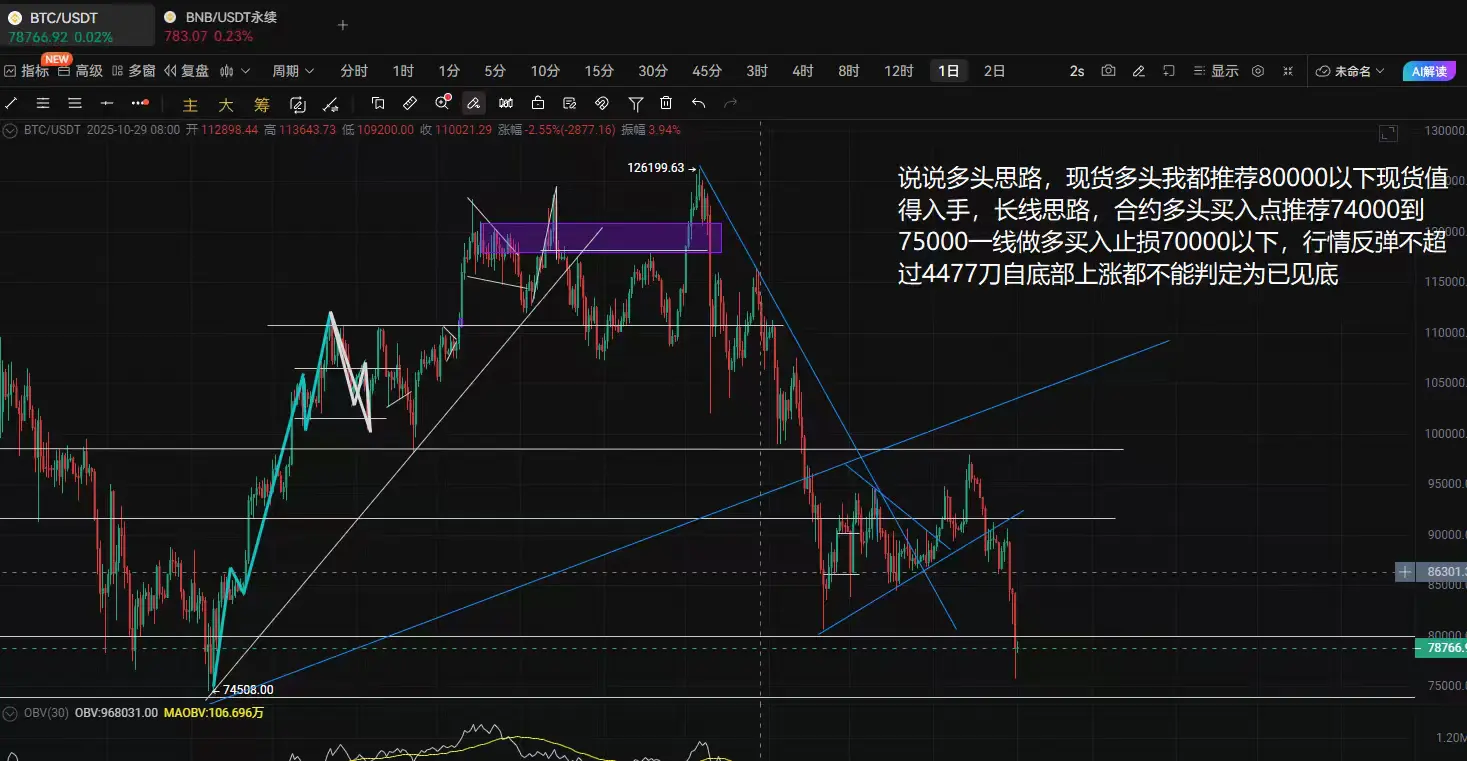Open the edit drawings list icon

[570, 103]
